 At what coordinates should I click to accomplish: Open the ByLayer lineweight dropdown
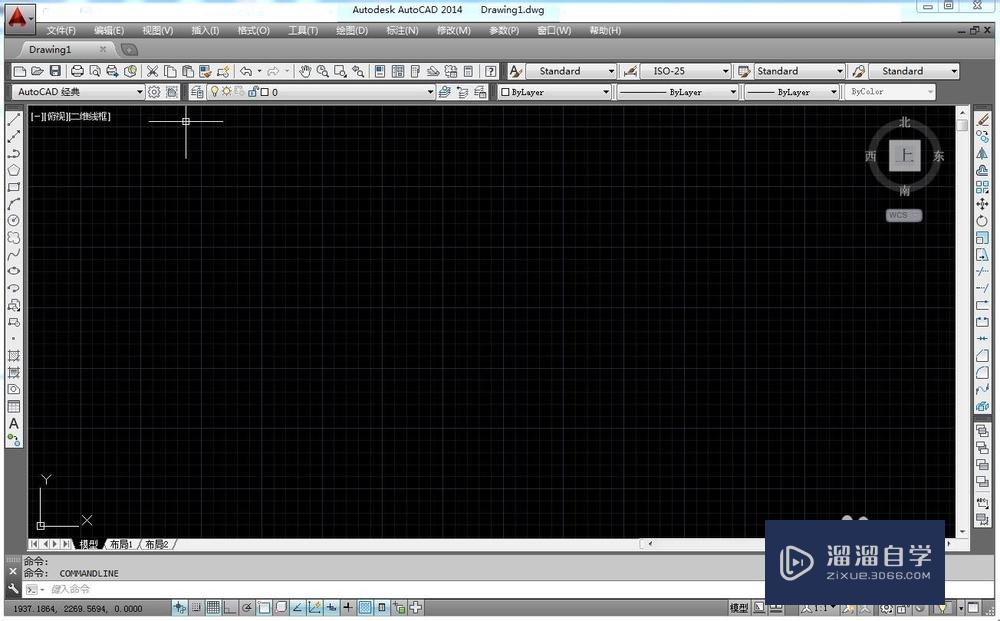coord(833,92)
